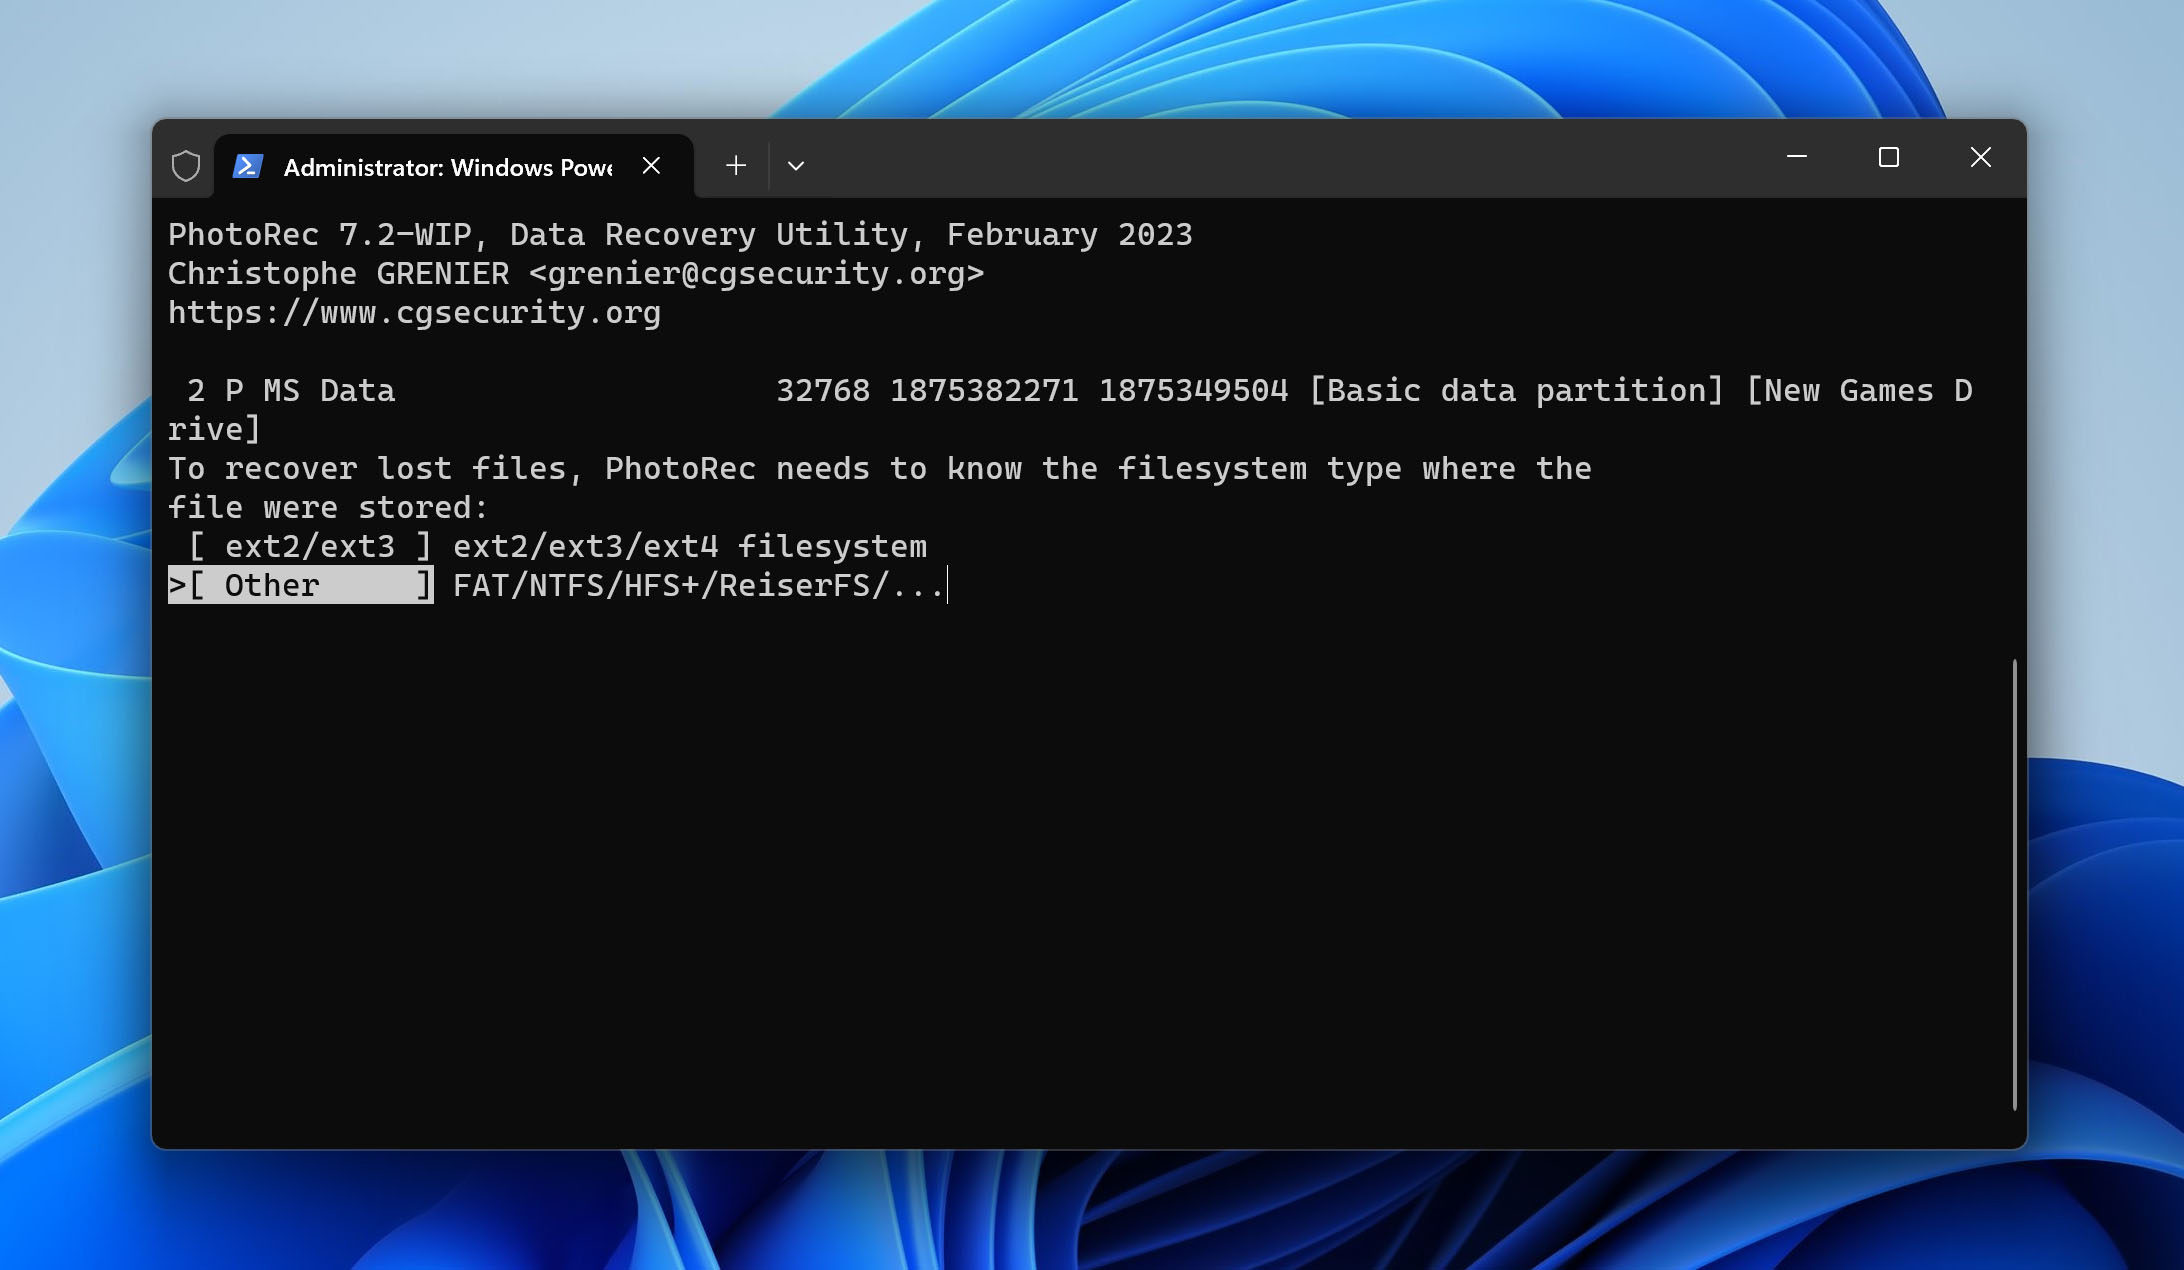
Task: Click the PhotoRec 7.2-WIP title line
Action: click(x=680, y=235)
